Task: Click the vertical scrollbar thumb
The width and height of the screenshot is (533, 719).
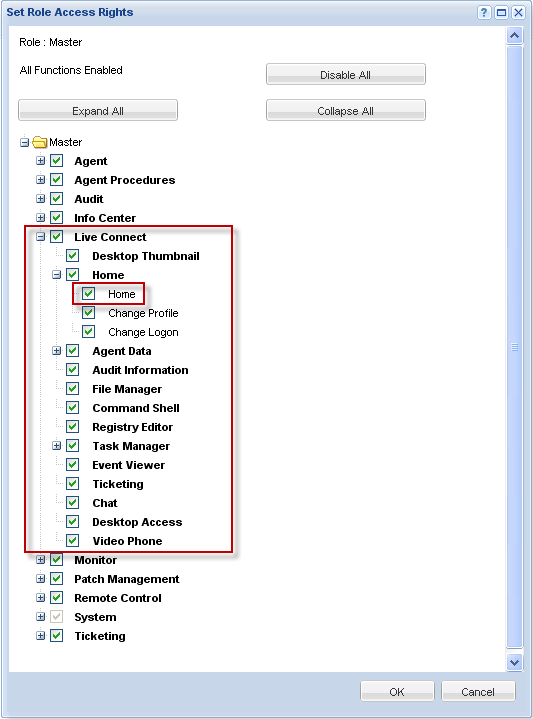Action: point(514,347)
